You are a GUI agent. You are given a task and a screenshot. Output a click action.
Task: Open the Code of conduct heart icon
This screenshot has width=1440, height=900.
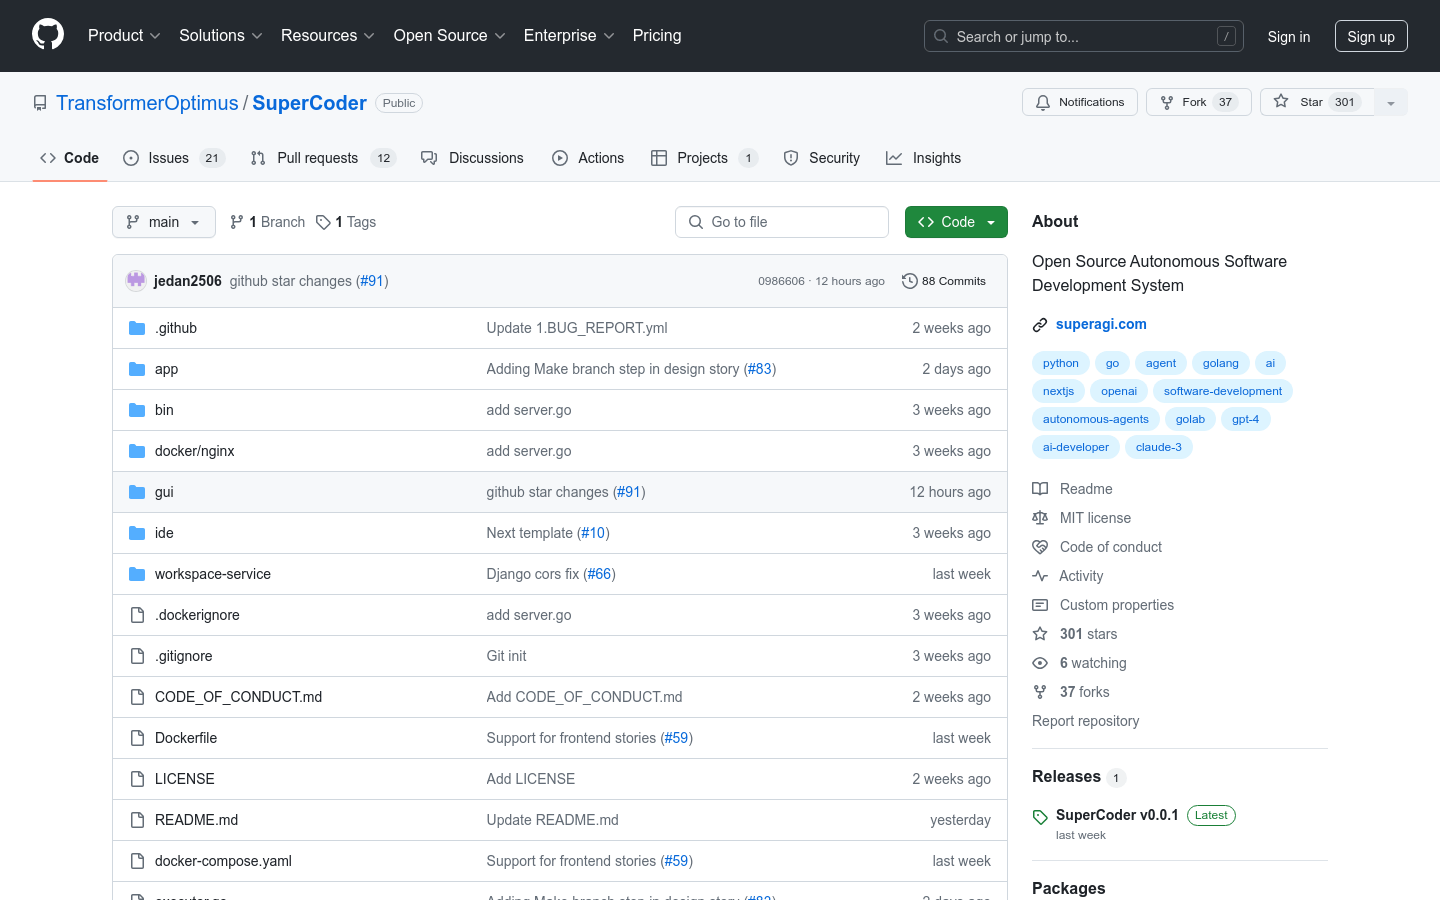[1040, 547]
